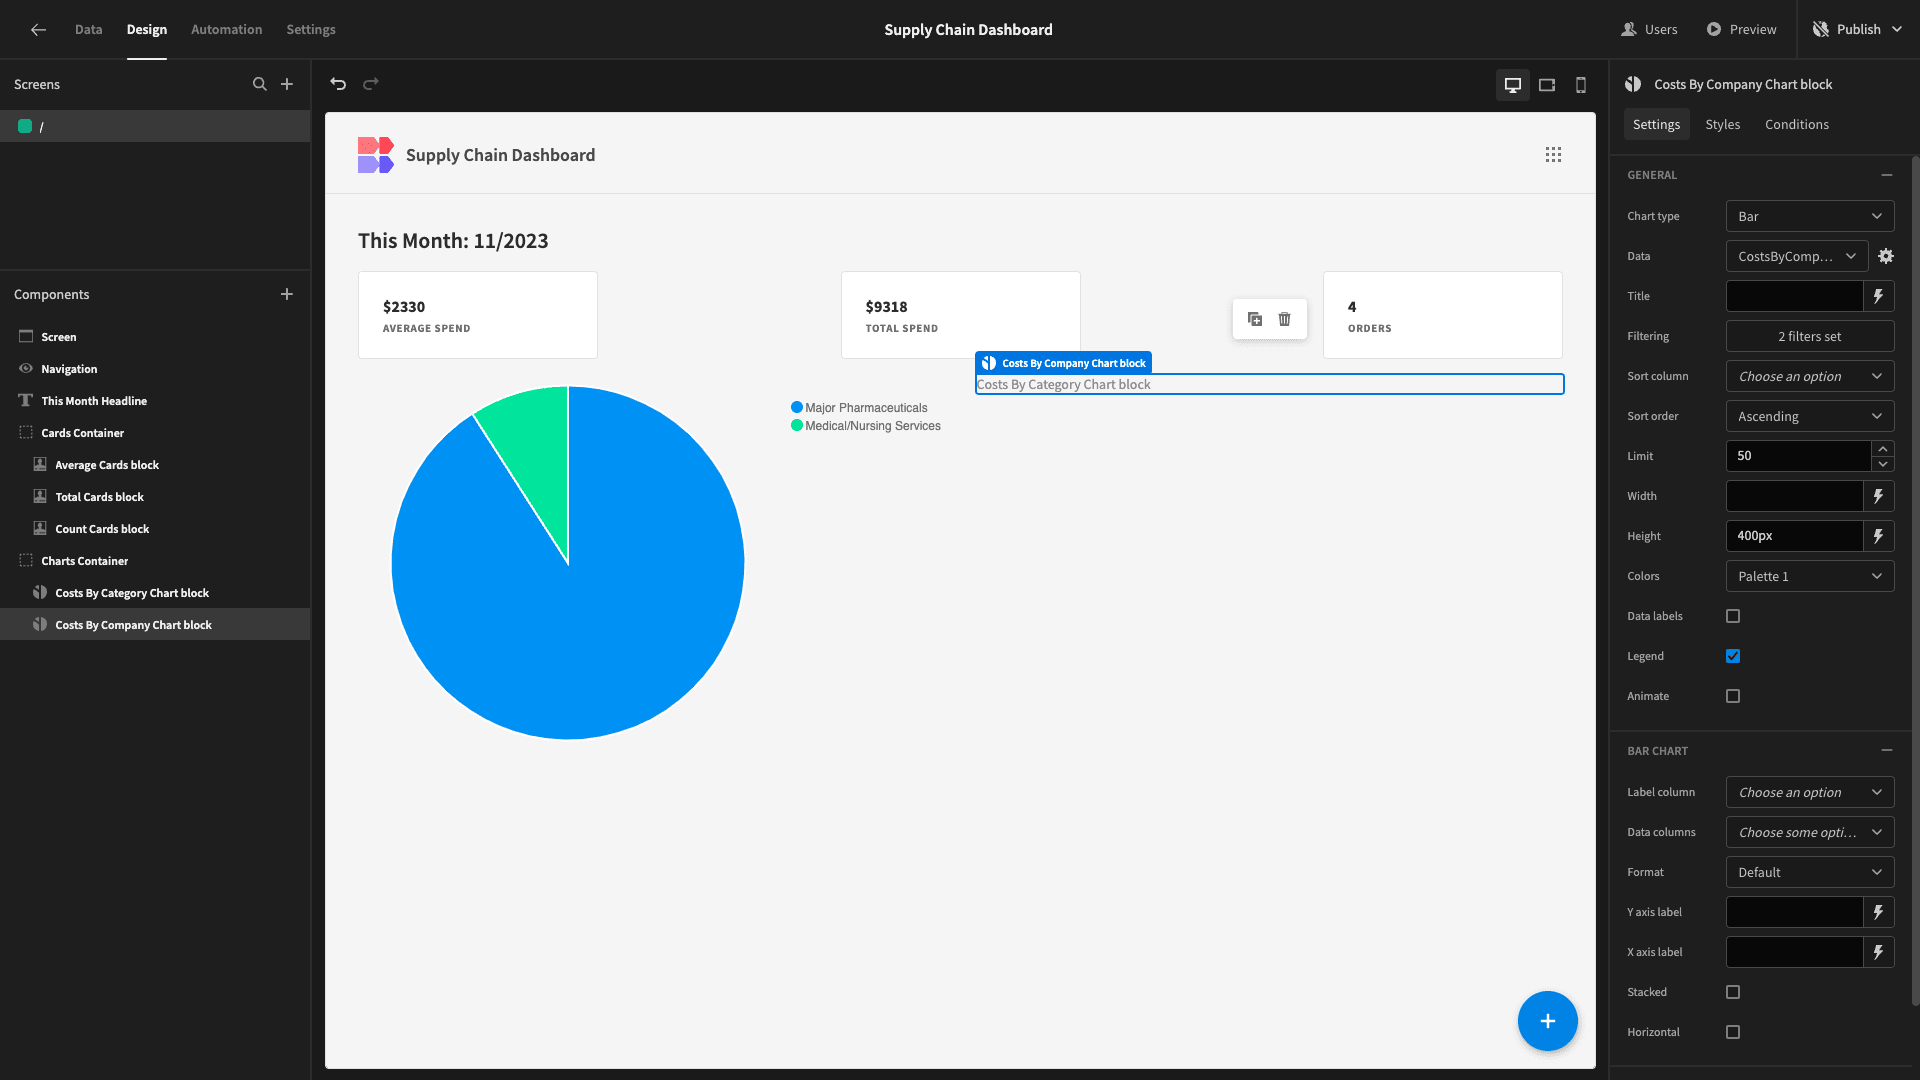Screen dimensions: 1920x1080
Task: Add a new component with plus icon
Action: tap(287, 294)
